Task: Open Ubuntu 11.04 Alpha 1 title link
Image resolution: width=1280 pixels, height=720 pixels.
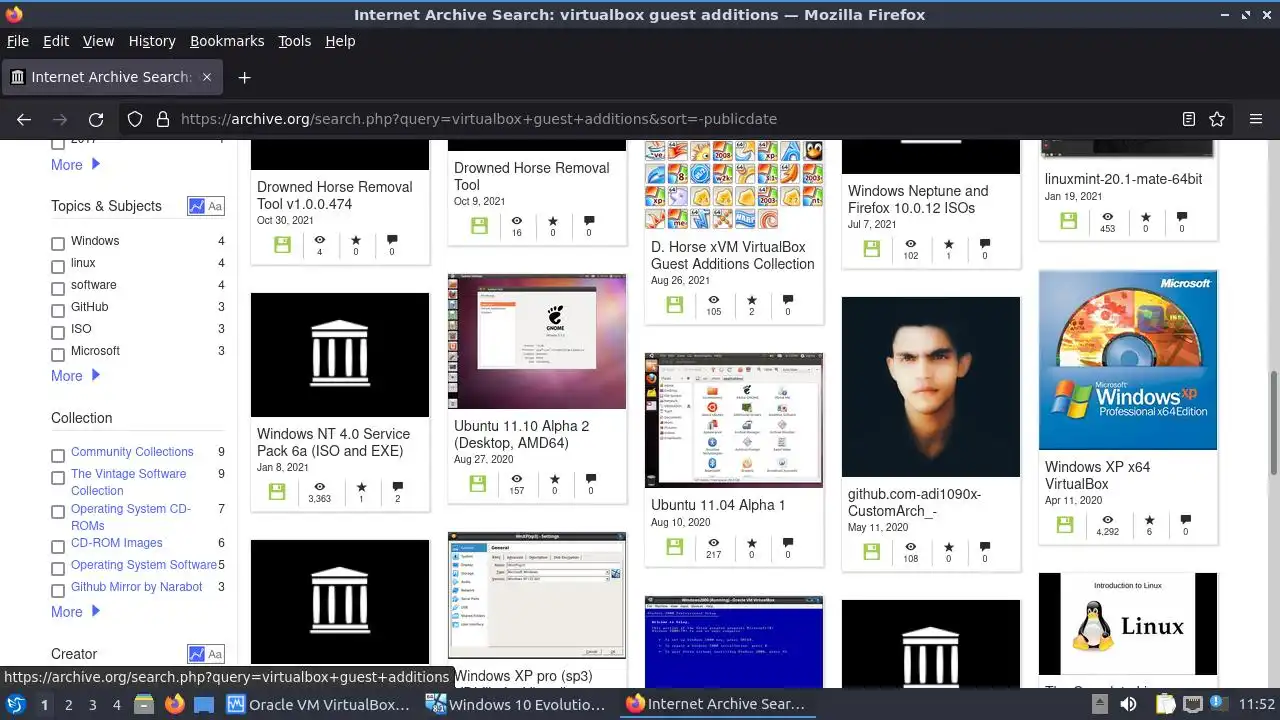Action: click(x=718, y=505)
